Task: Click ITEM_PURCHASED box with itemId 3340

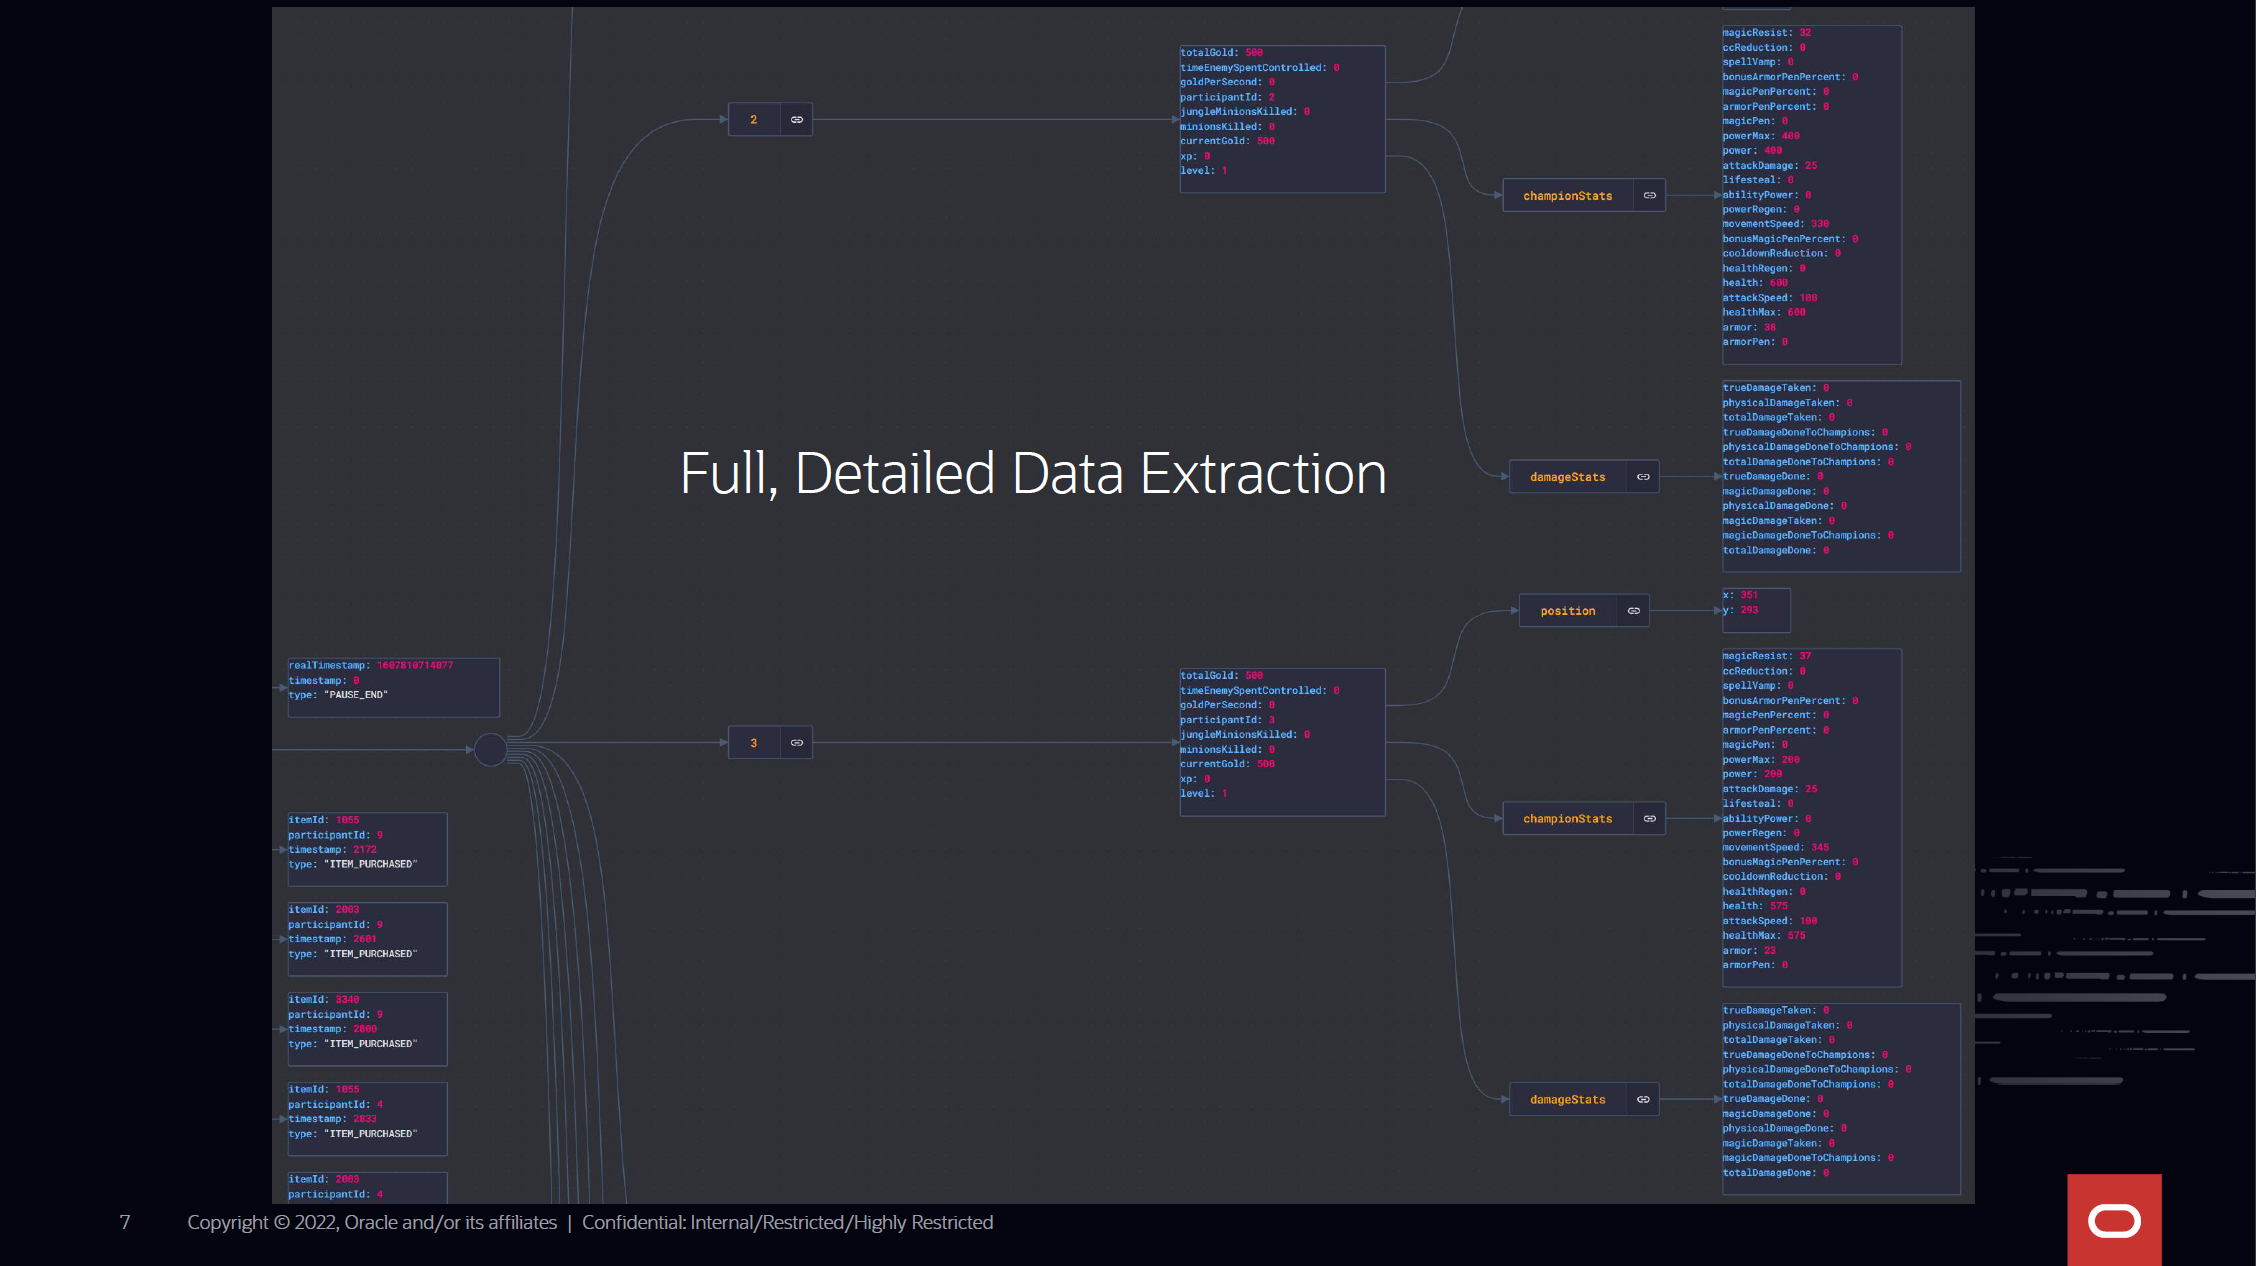Action: pyautogui.click(x=367, y=1028)
